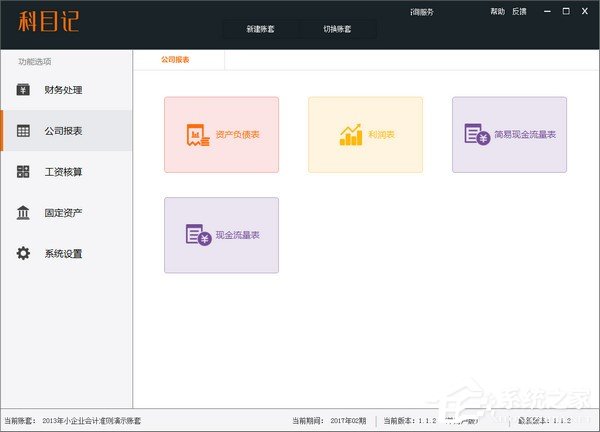Open the 资产负债表 card
600x432 pixels.
(222, 135)
